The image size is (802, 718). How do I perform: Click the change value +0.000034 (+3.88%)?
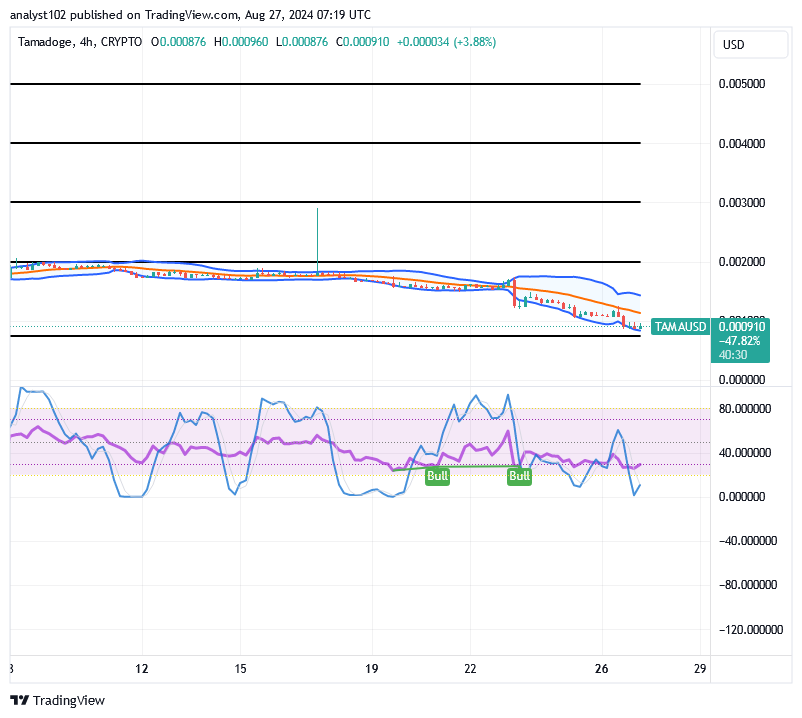pos(447,42)
